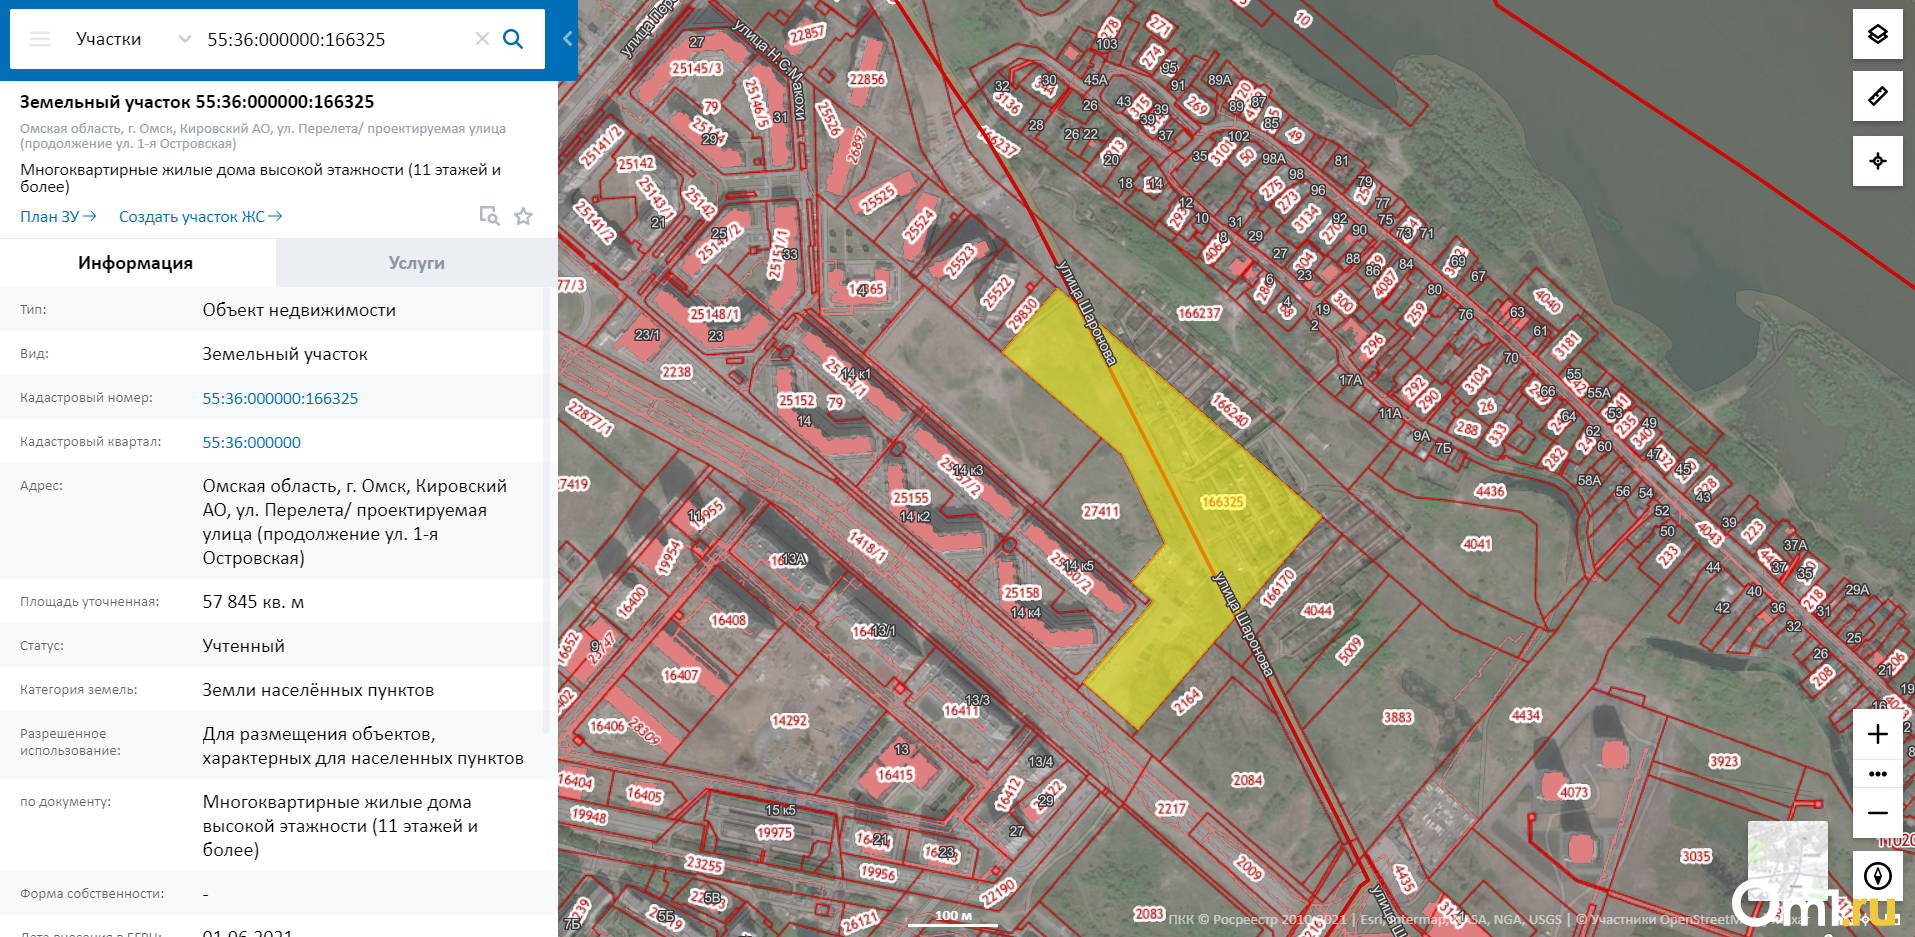Click parcel label 22856 on the map
The width and height of the screenshot is (1915, 937).
tap(867, 79)
